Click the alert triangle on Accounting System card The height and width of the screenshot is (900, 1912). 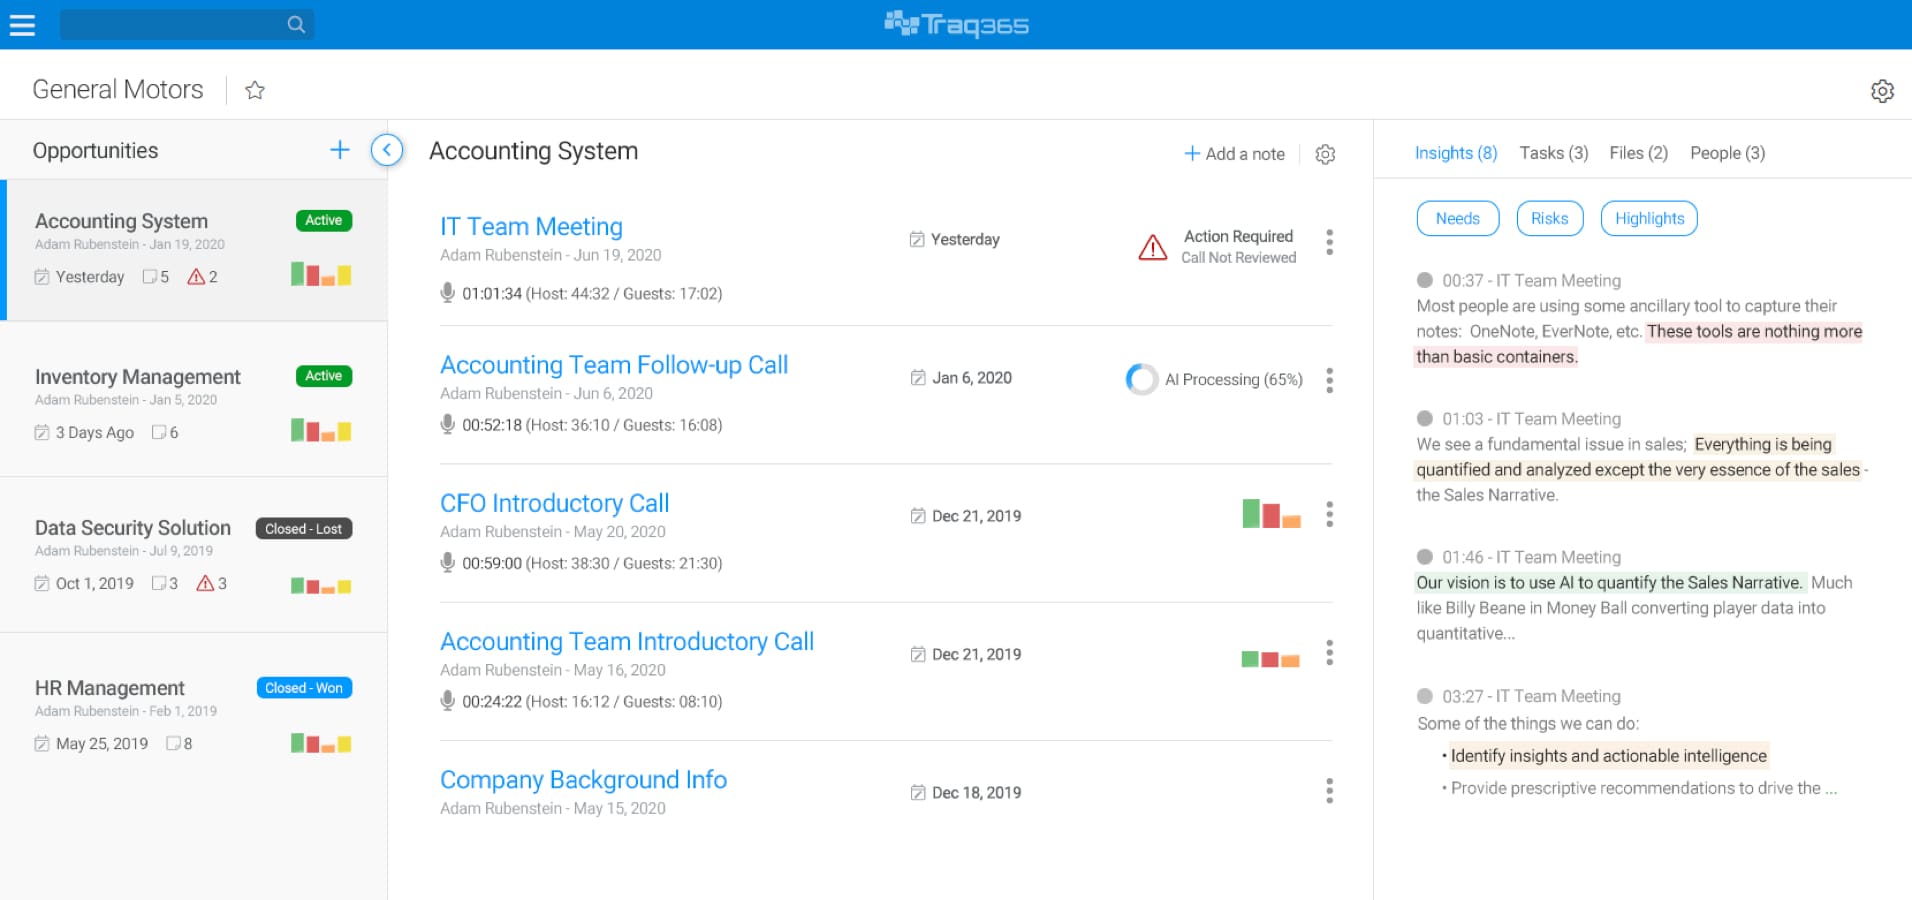click(x=196, y=276)
